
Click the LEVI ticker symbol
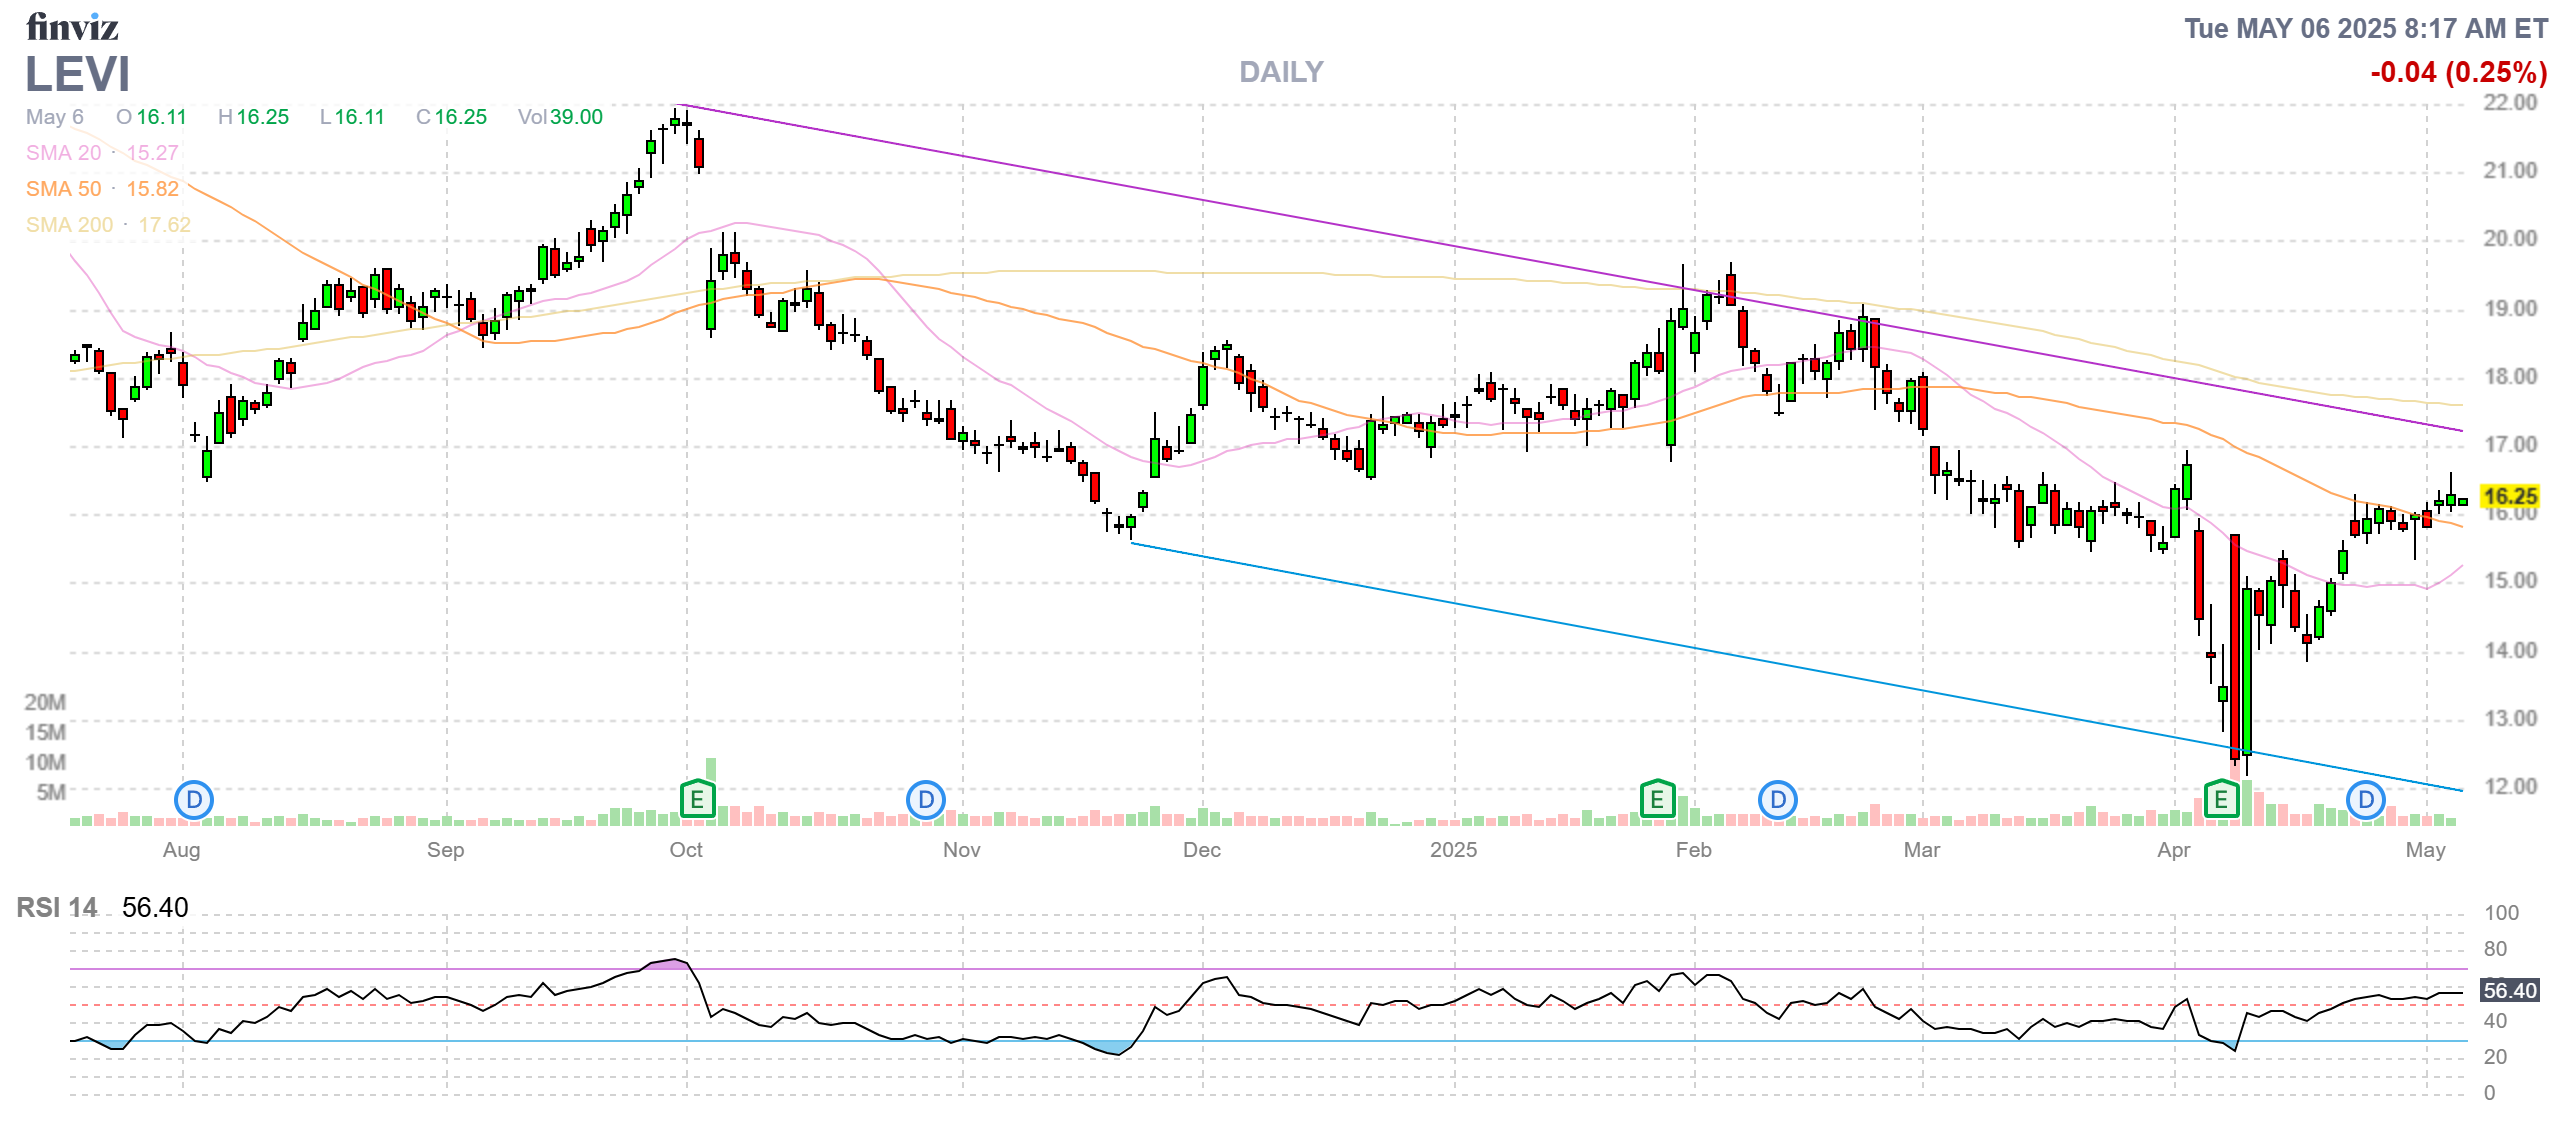point(78,75)
